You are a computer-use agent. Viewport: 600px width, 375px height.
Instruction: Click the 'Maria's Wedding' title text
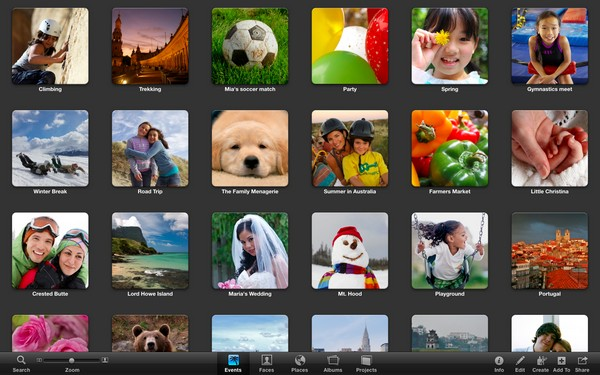click(x=250, y=294)
